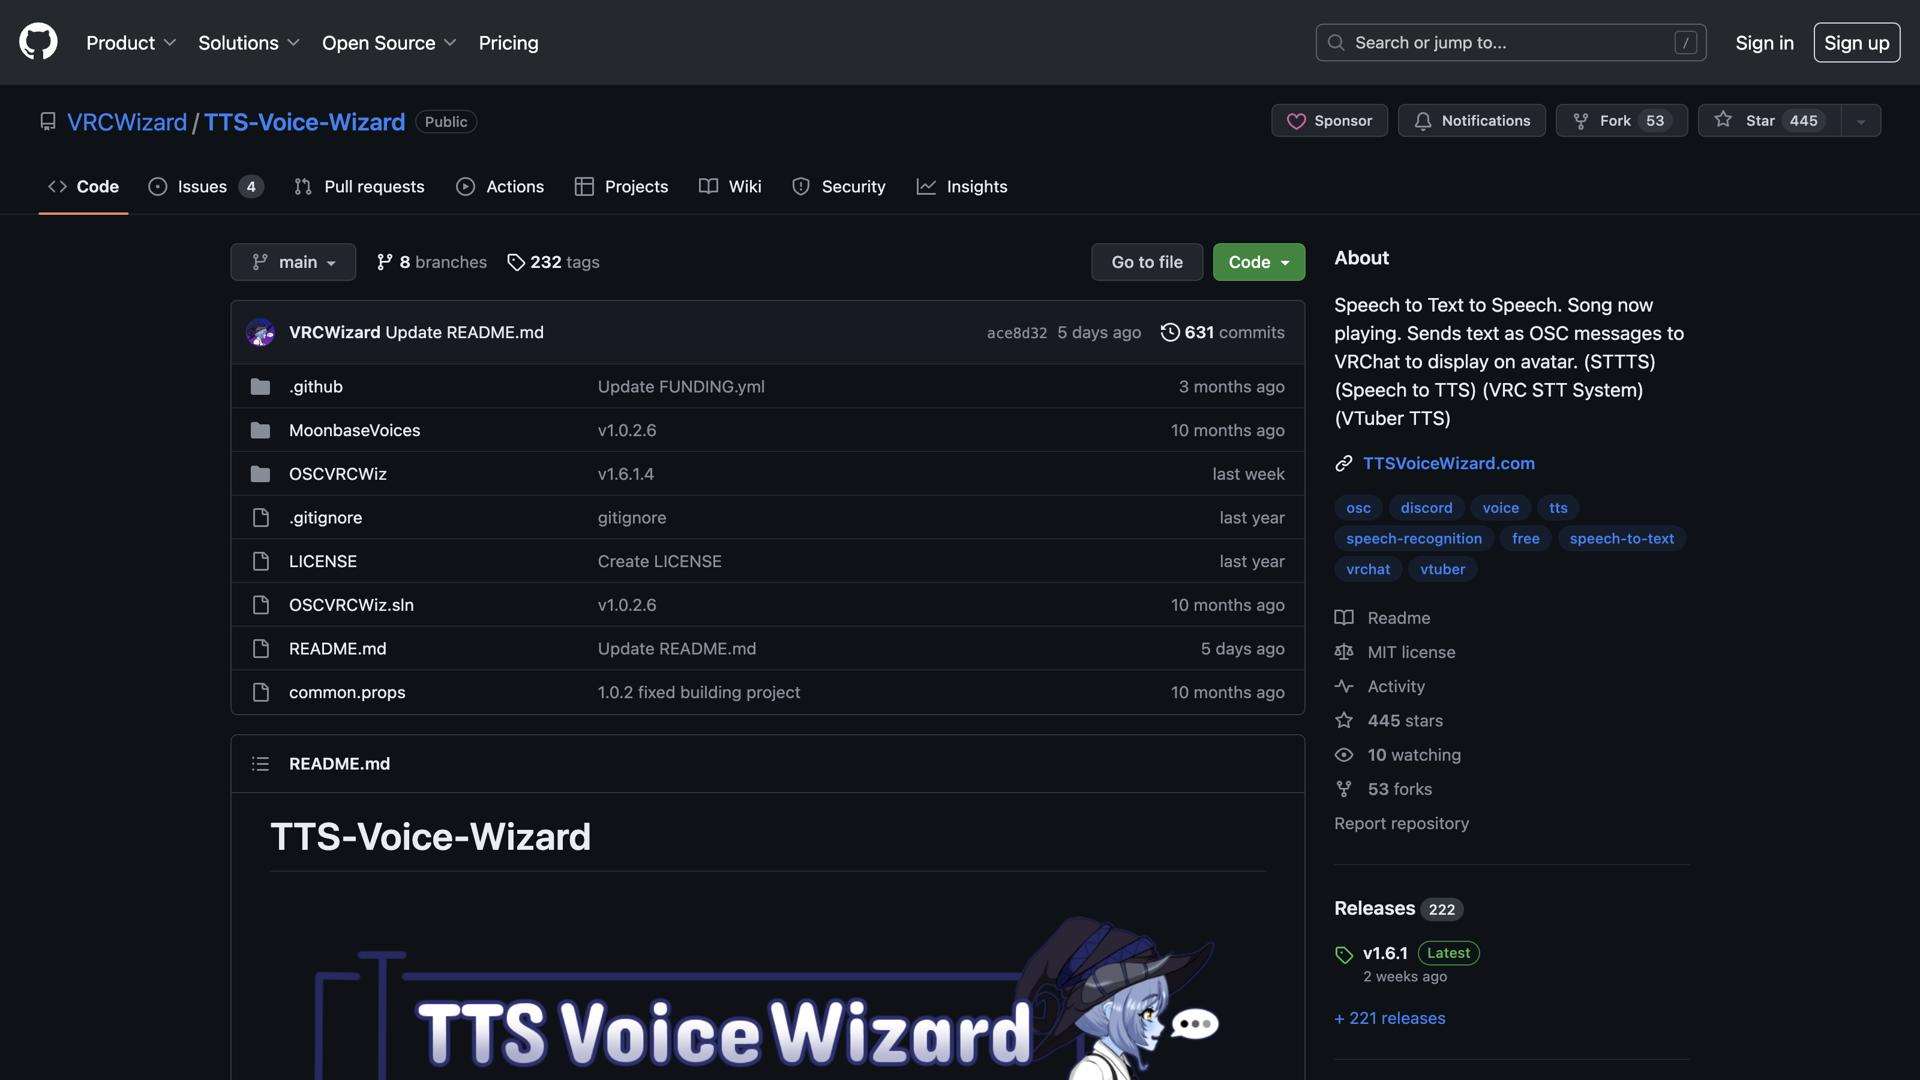The image size is (1920, 1080).
Task: Click the README.md file icon
Action: point(261,648)
